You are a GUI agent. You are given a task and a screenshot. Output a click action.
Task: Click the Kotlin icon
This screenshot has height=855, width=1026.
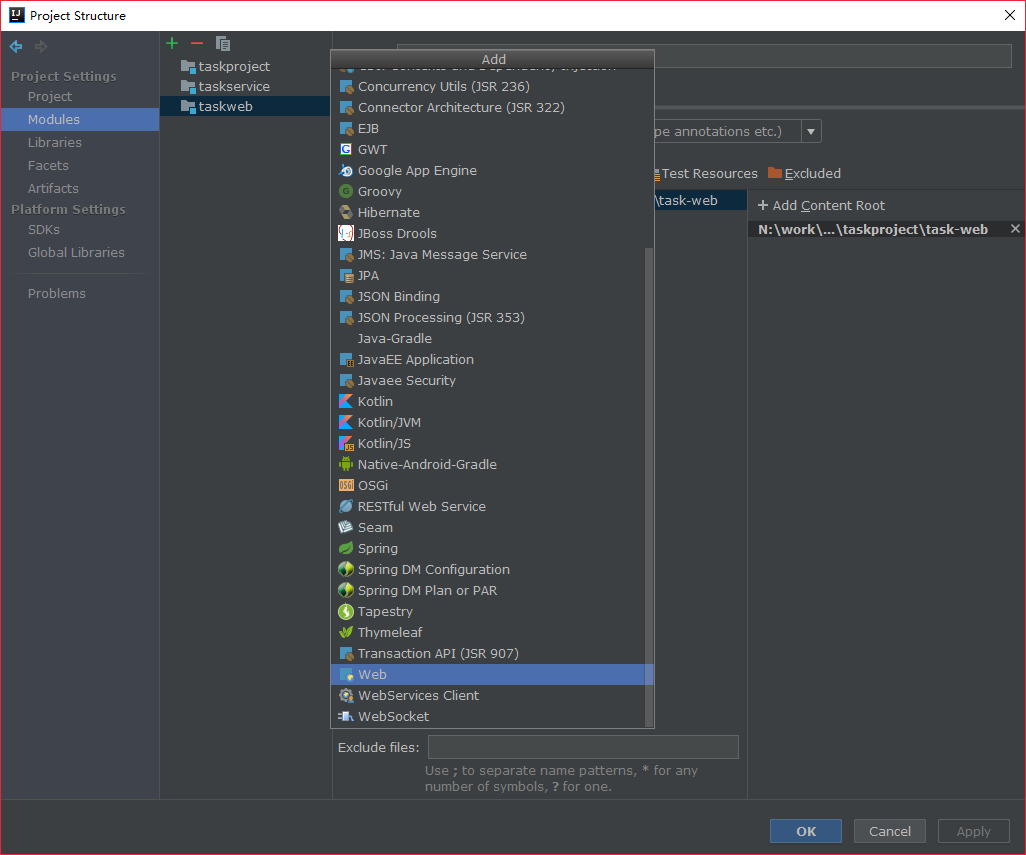(346, 401)
